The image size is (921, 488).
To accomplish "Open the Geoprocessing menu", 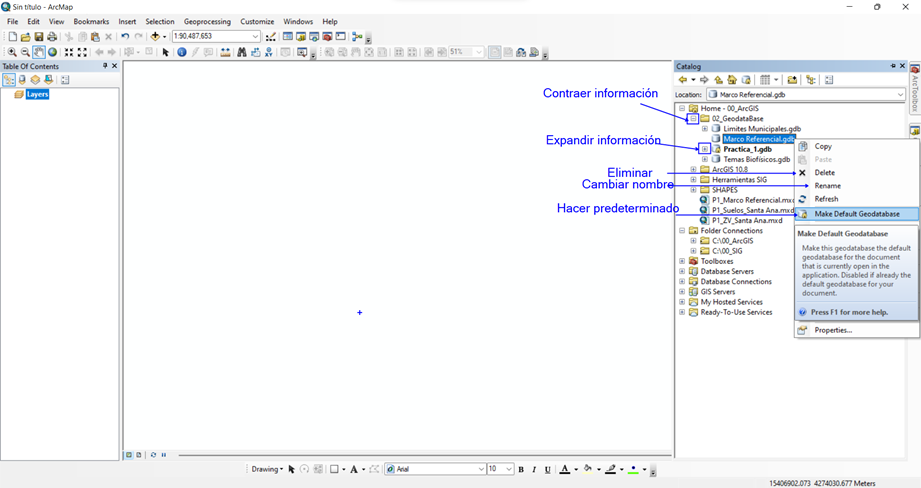I will click(207, 22).
